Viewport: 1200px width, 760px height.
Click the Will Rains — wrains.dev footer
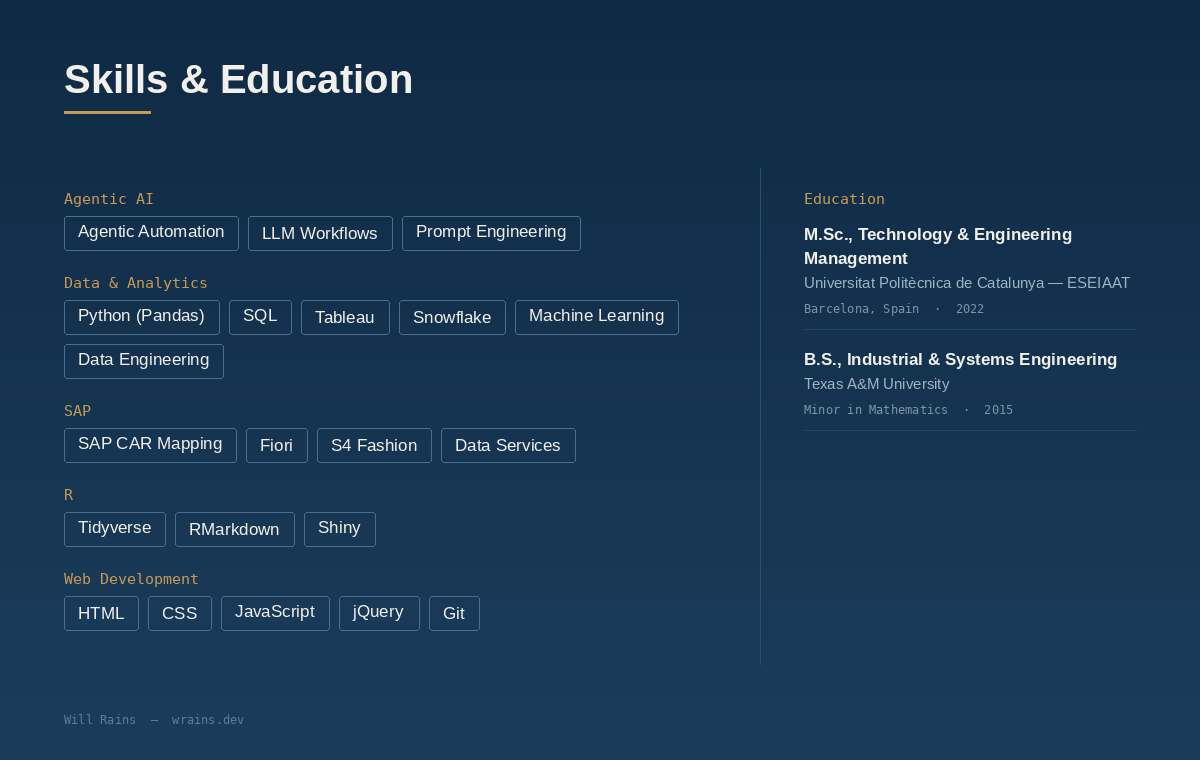tap(154, 720)
